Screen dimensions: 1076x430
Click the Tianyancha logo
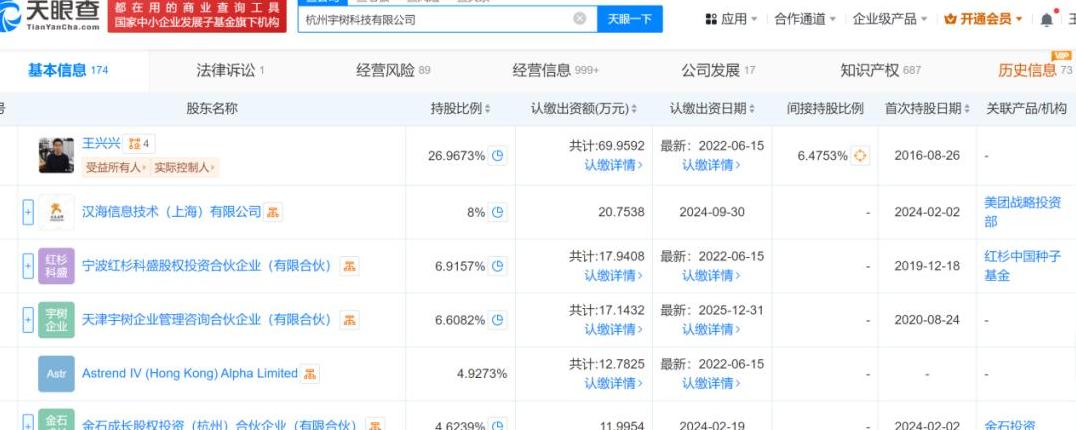tap(50, 14)
